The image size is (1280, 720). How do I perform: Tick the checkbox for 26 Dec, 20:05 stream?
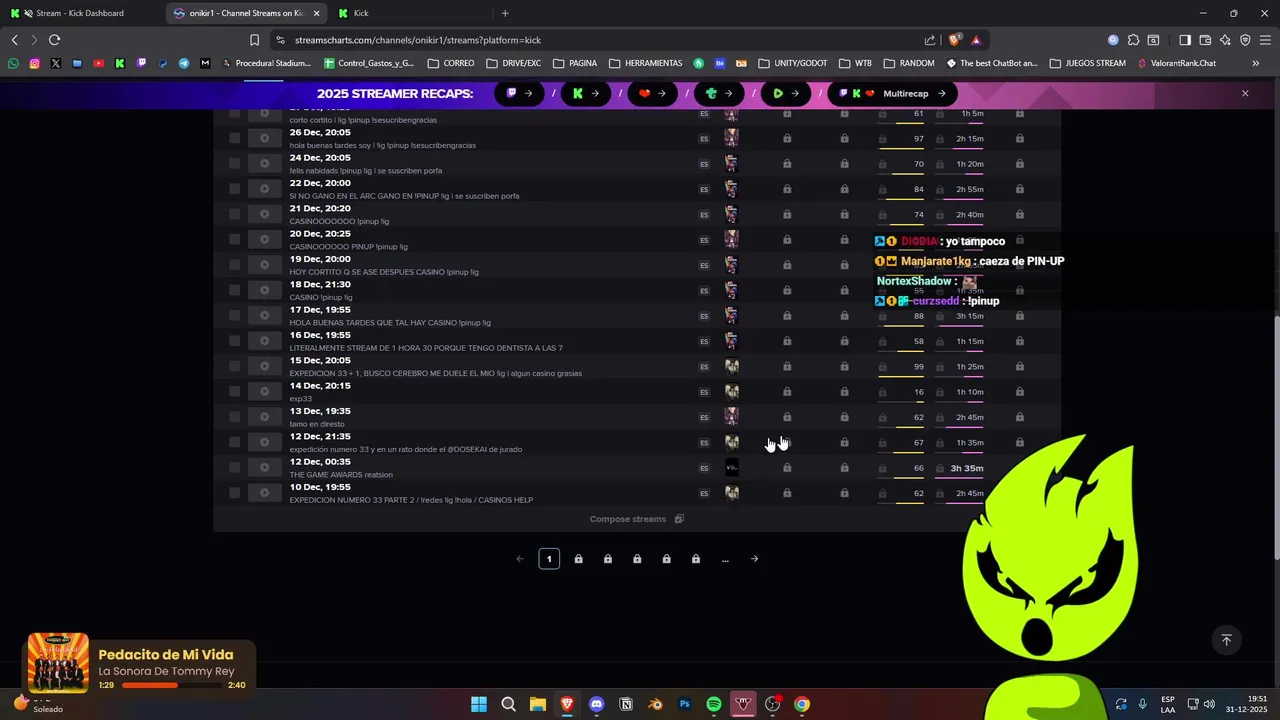(x=235, y=138)
